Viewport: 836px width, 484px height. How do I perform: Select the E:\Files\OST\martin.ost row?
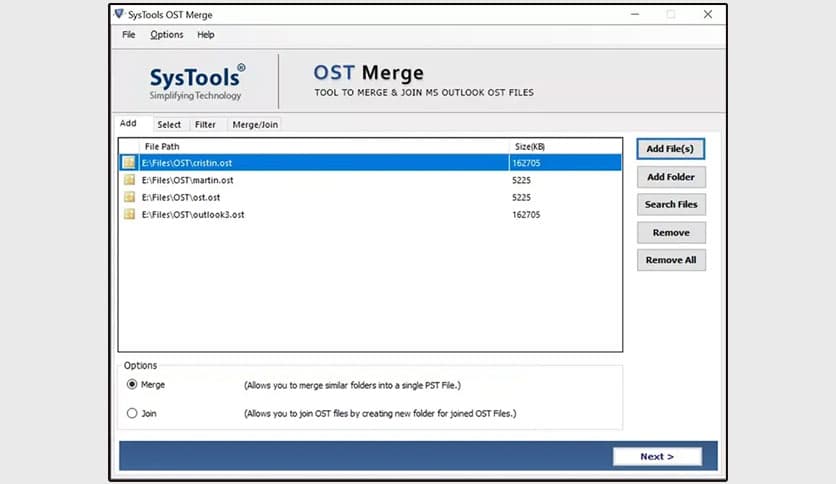370,180
